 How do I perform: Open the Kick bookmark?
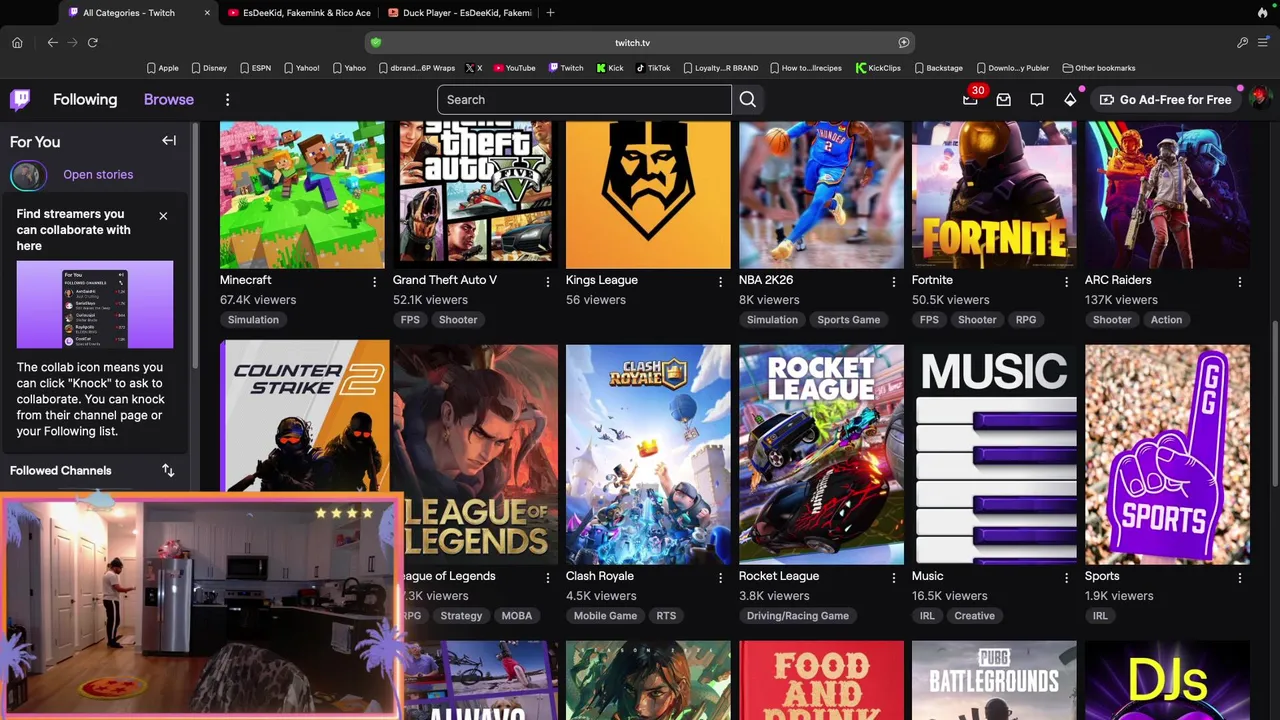[610, 68]
